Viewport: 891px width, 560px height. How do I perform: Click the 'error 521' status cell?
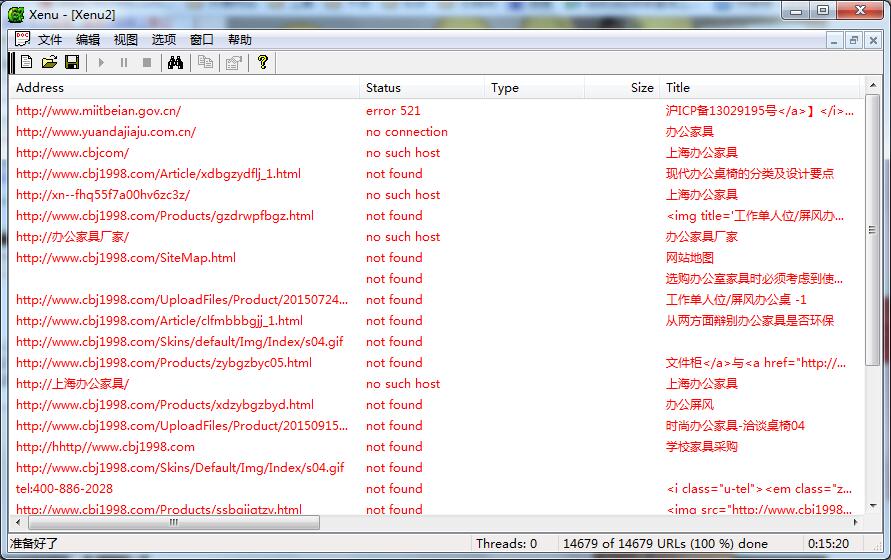click(x=393, y=111)
